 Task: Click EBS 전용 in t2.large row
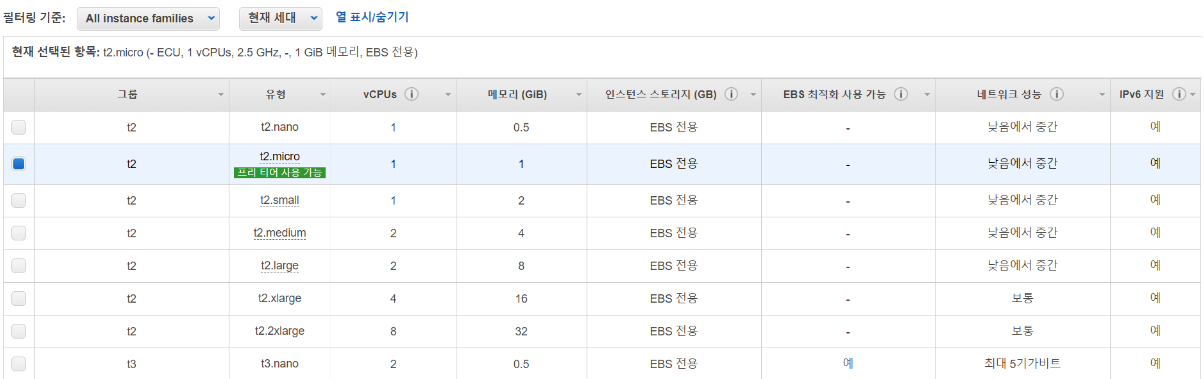tap(673, 266)
